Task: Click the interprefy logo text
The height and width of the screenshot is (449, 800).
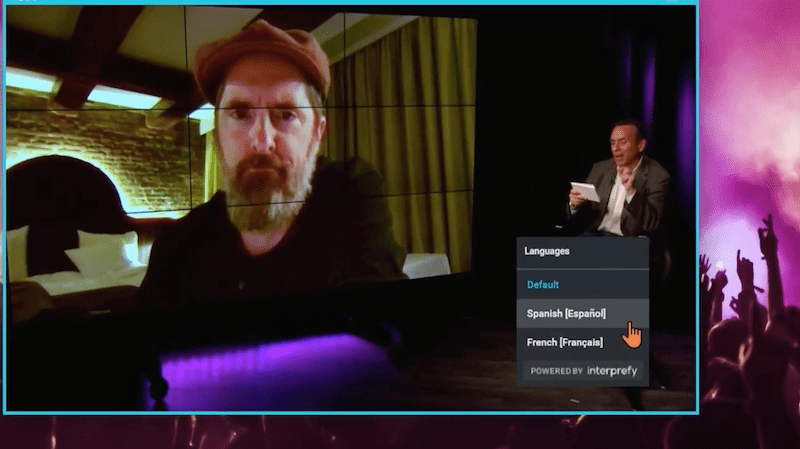Action: [x=611, y=370]
